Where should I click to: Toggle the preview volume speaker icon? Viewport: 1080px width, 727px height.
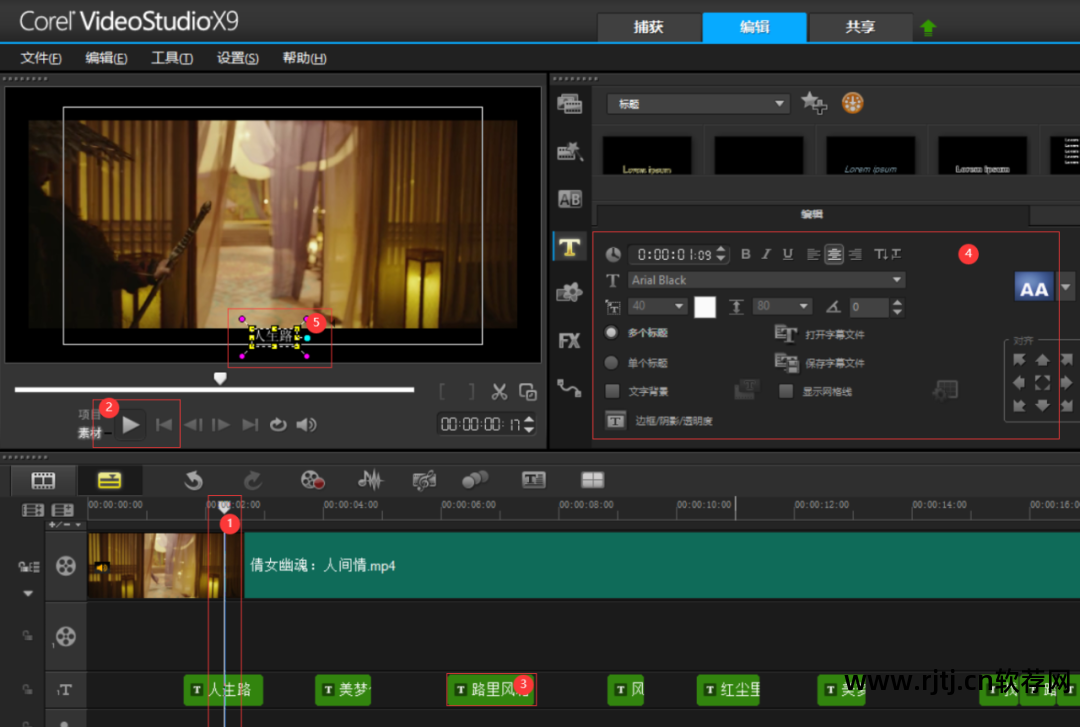coord(306,425)
